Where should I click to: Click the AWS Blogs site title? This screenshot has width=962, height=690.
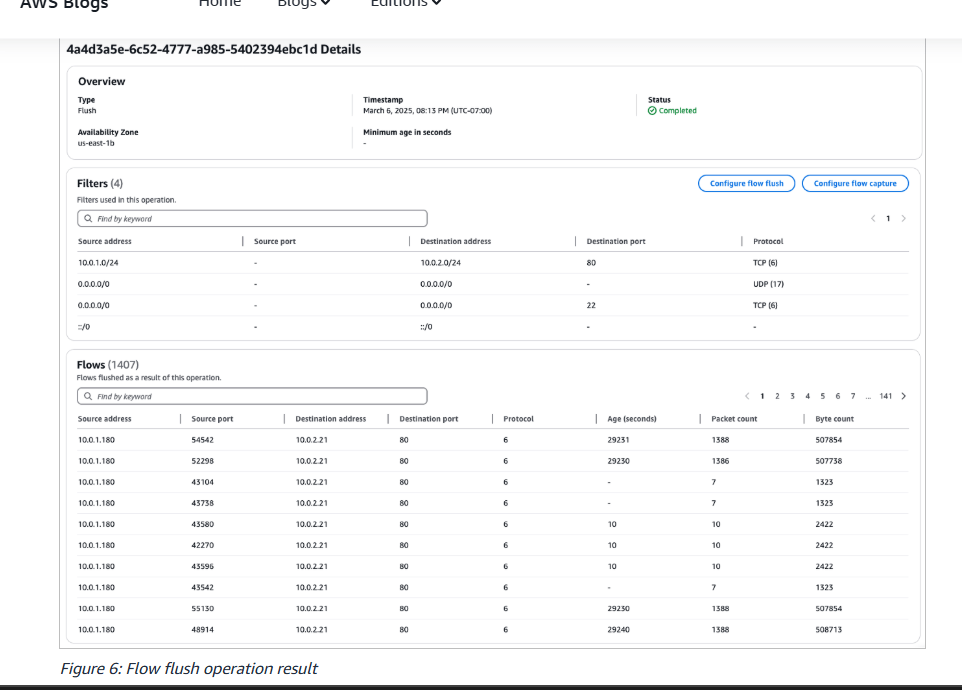point(64,5)
